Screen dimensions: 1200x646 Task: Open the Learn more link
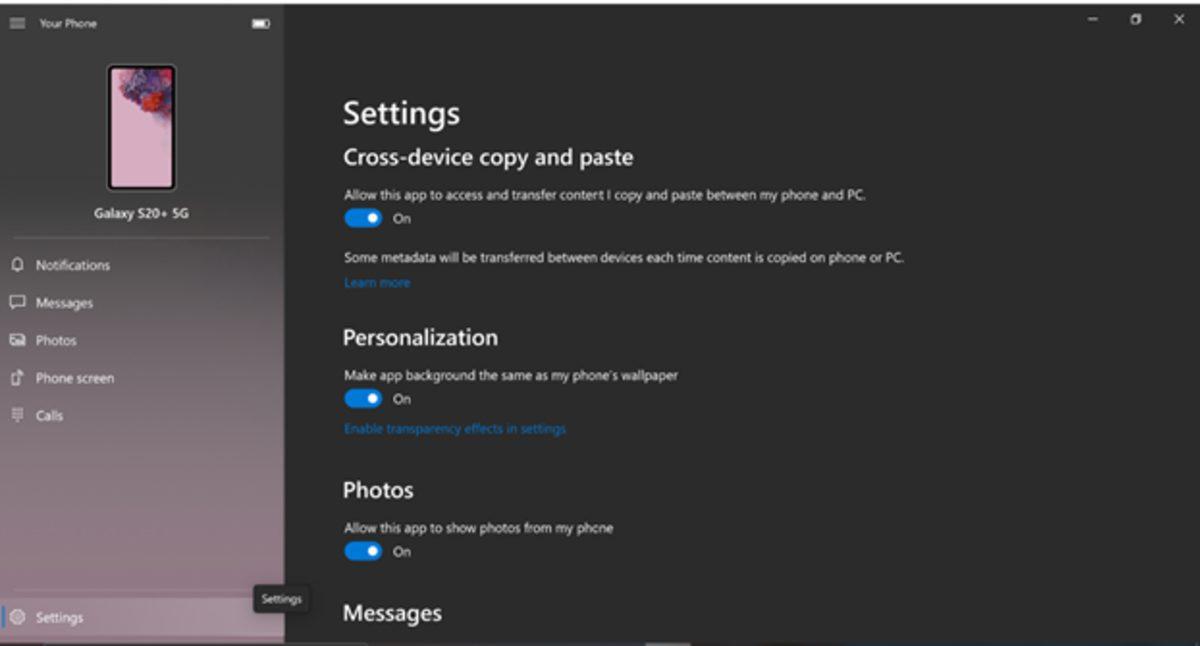(376, 282)
